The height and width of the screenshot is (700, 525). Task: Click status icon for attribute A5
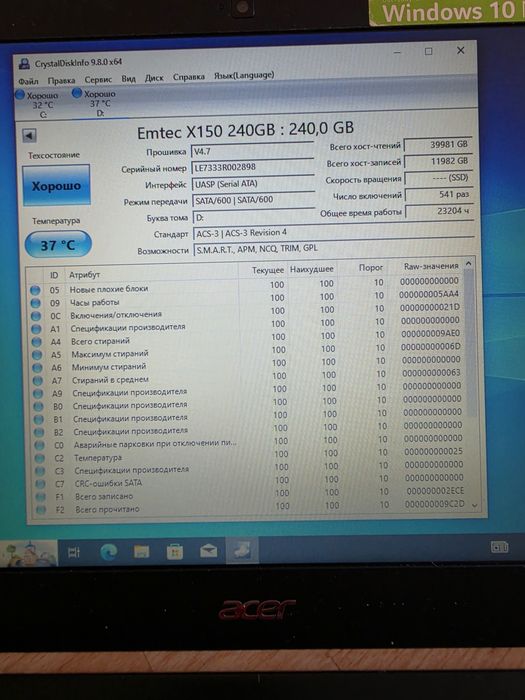37,355
